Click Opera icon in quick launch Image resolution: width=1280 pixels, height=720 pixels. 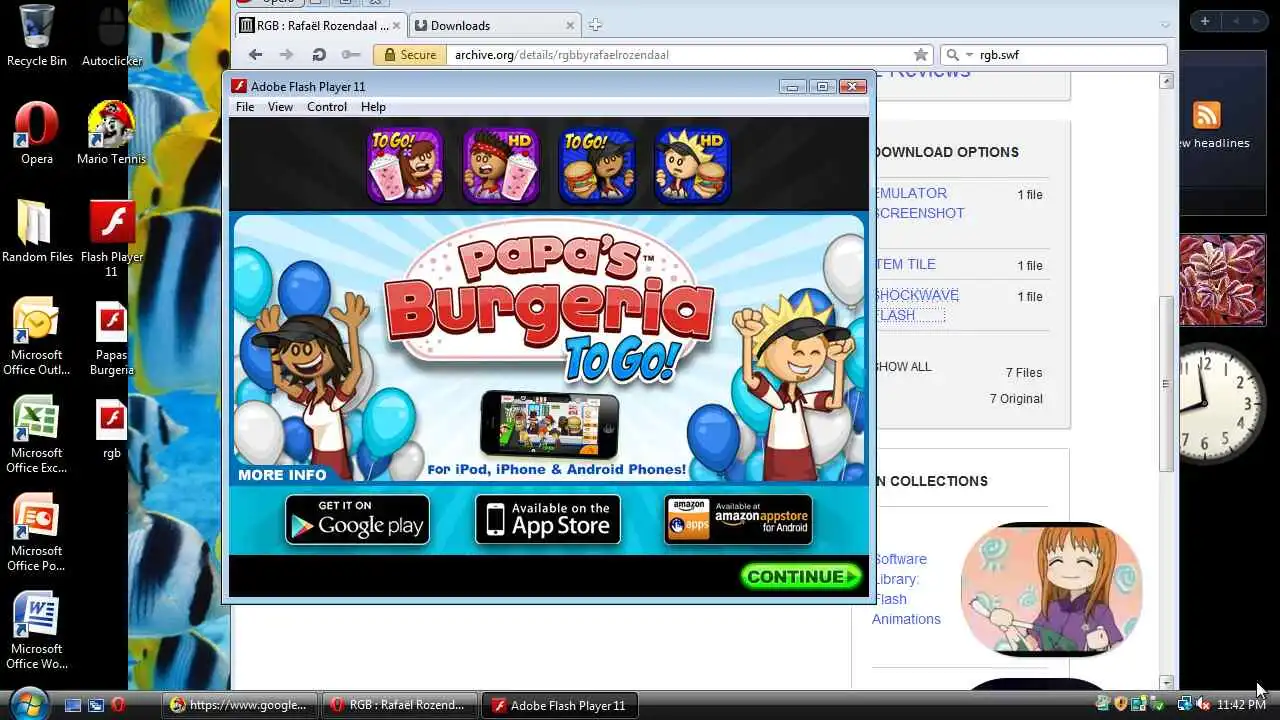[118, 705]
